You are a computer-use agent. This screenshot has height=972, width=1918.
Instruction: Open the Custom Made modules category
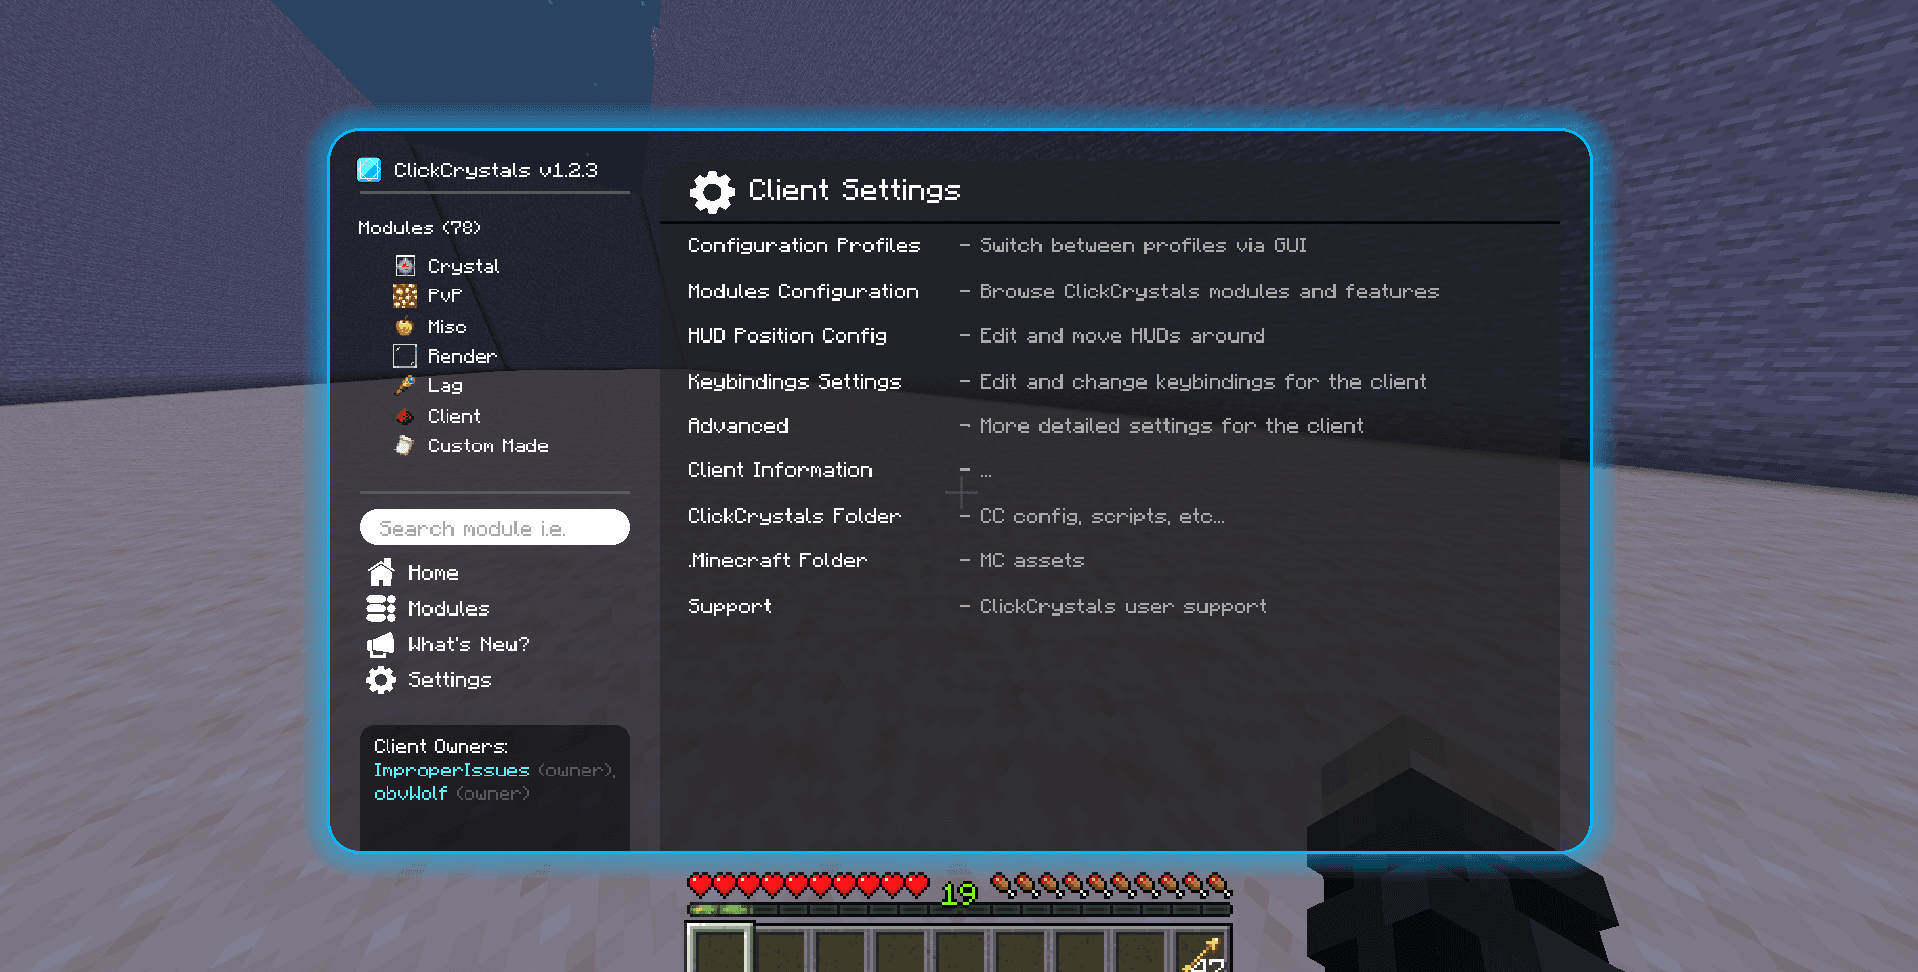click(488, 446)
